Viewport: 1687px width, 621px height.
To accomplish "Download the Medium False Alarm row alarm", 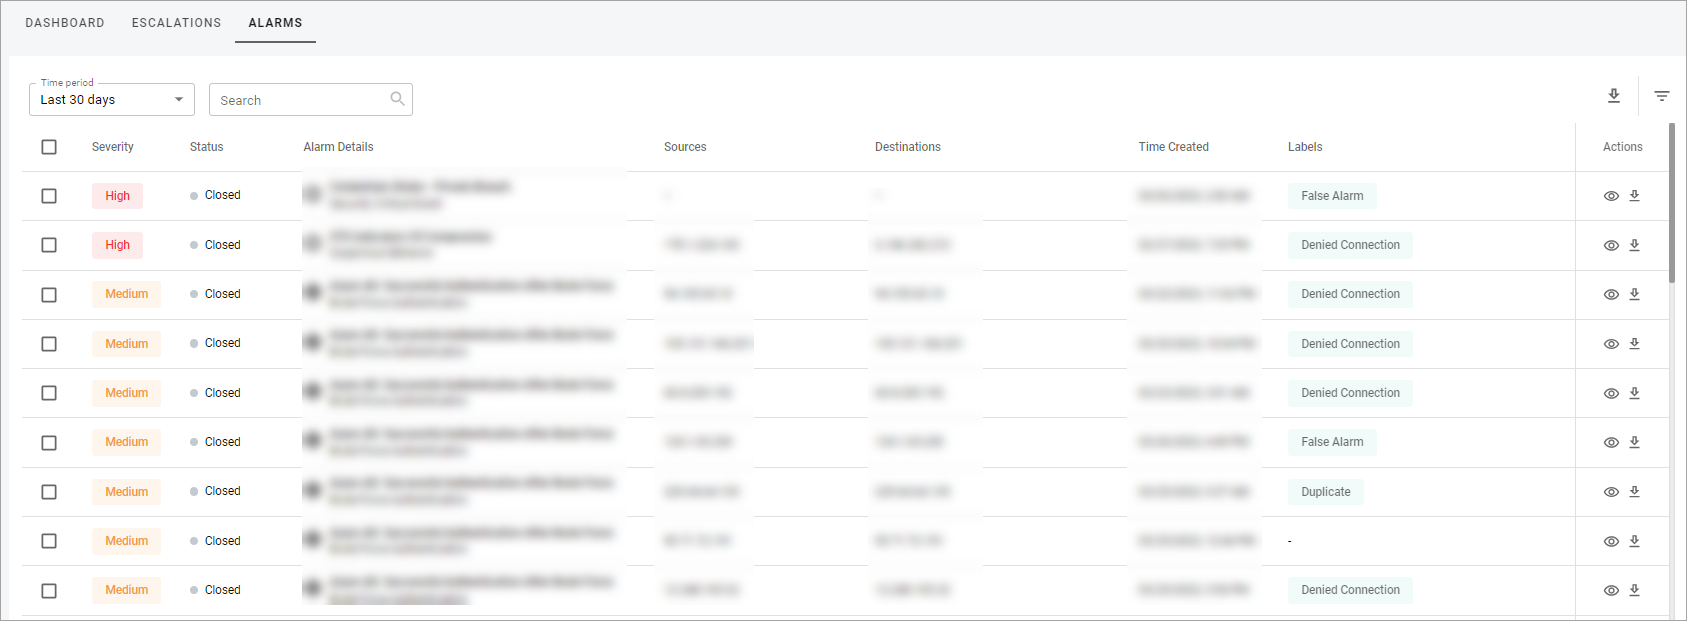I will click(x=1635, y=442).
